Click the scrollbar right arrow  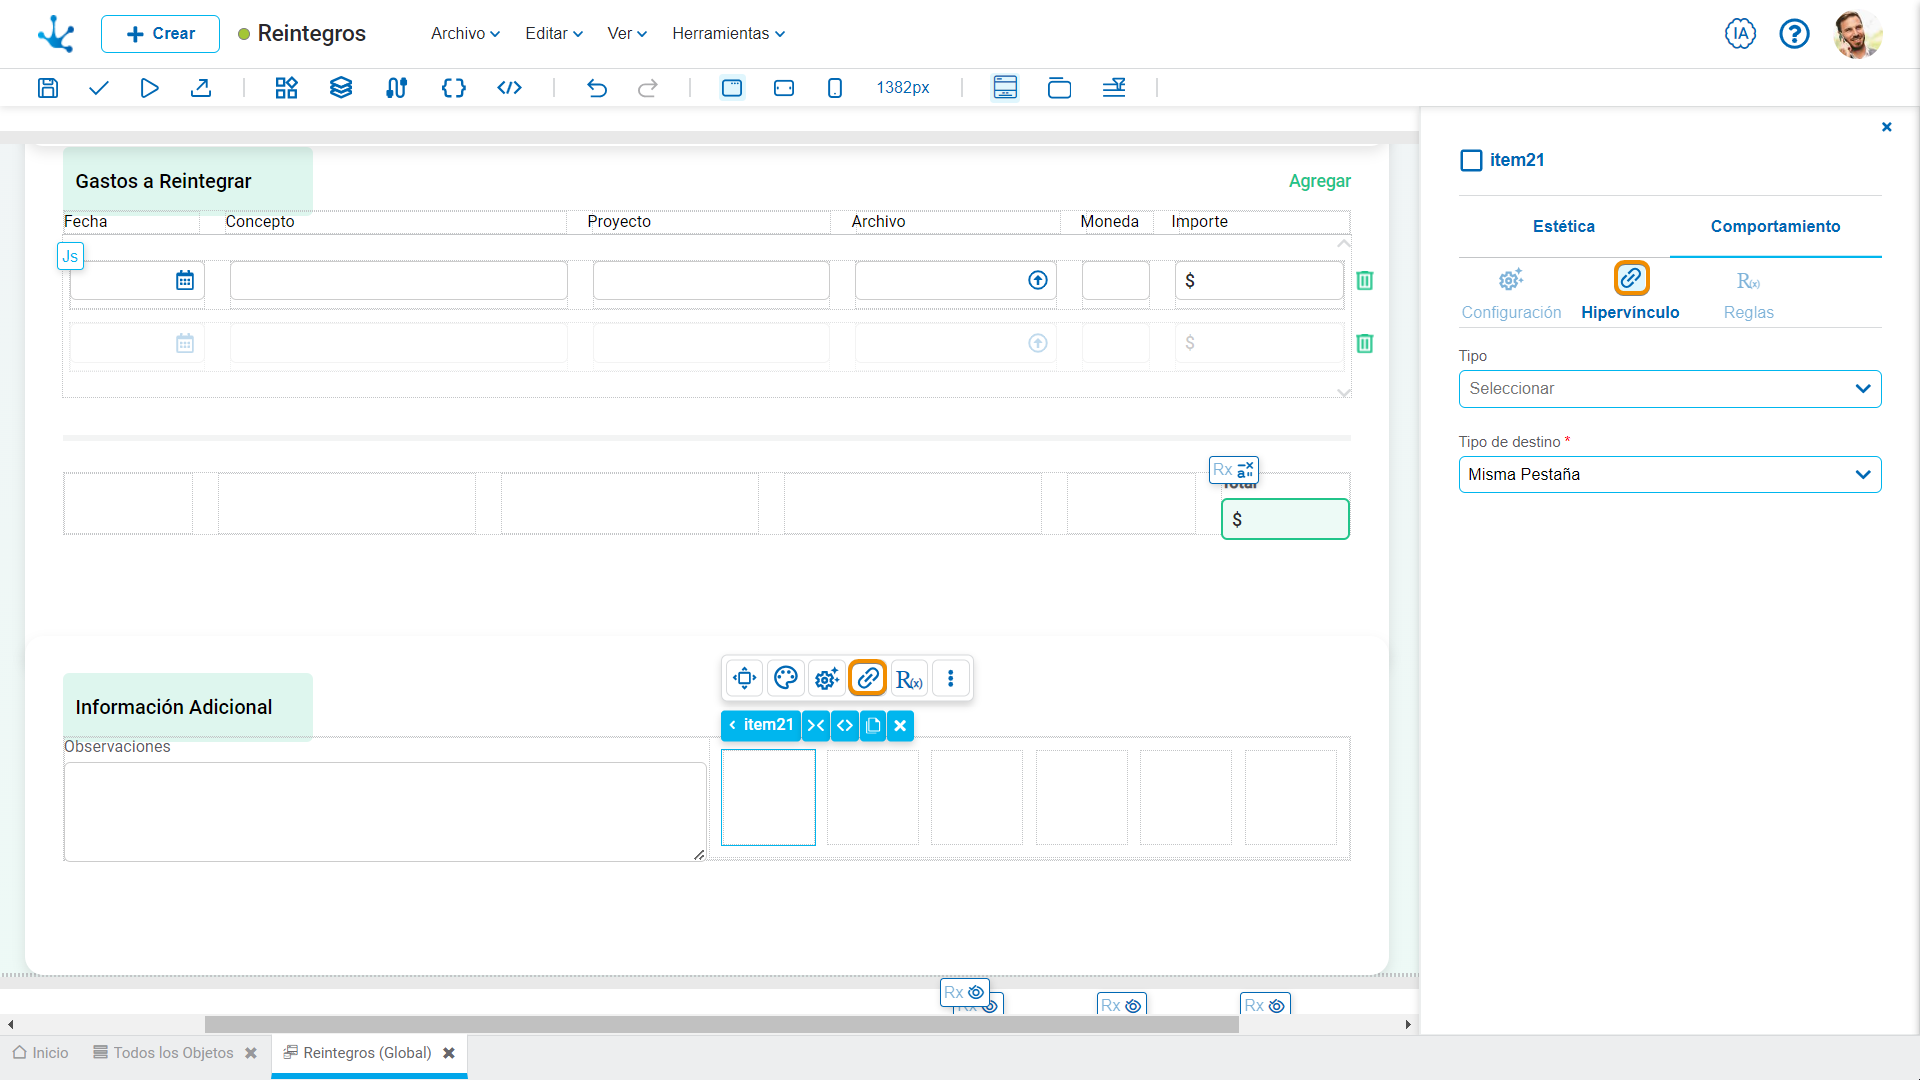(1408, 1025)
